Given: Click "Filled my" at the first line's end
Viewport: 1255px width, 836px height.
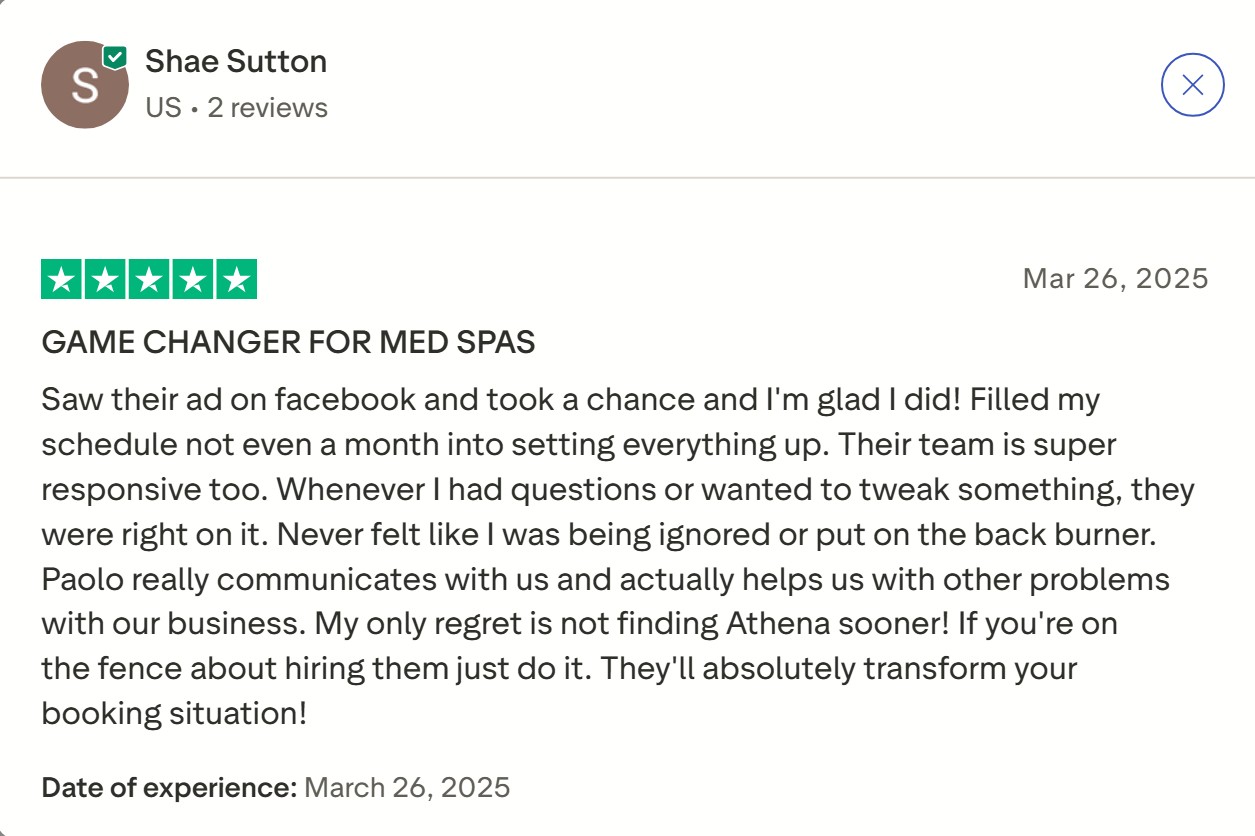Looking at the screenshot, I should coord(1033,400).
